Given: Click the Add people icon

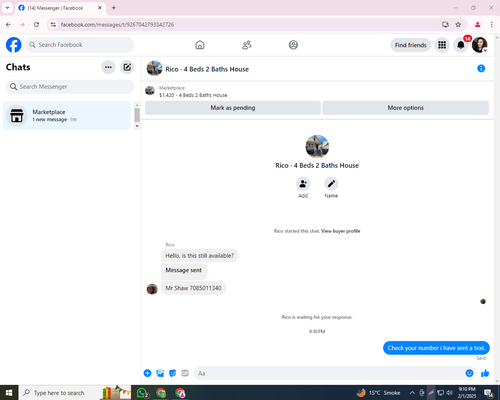Looking at the screenshot, I should click(303, 184).
